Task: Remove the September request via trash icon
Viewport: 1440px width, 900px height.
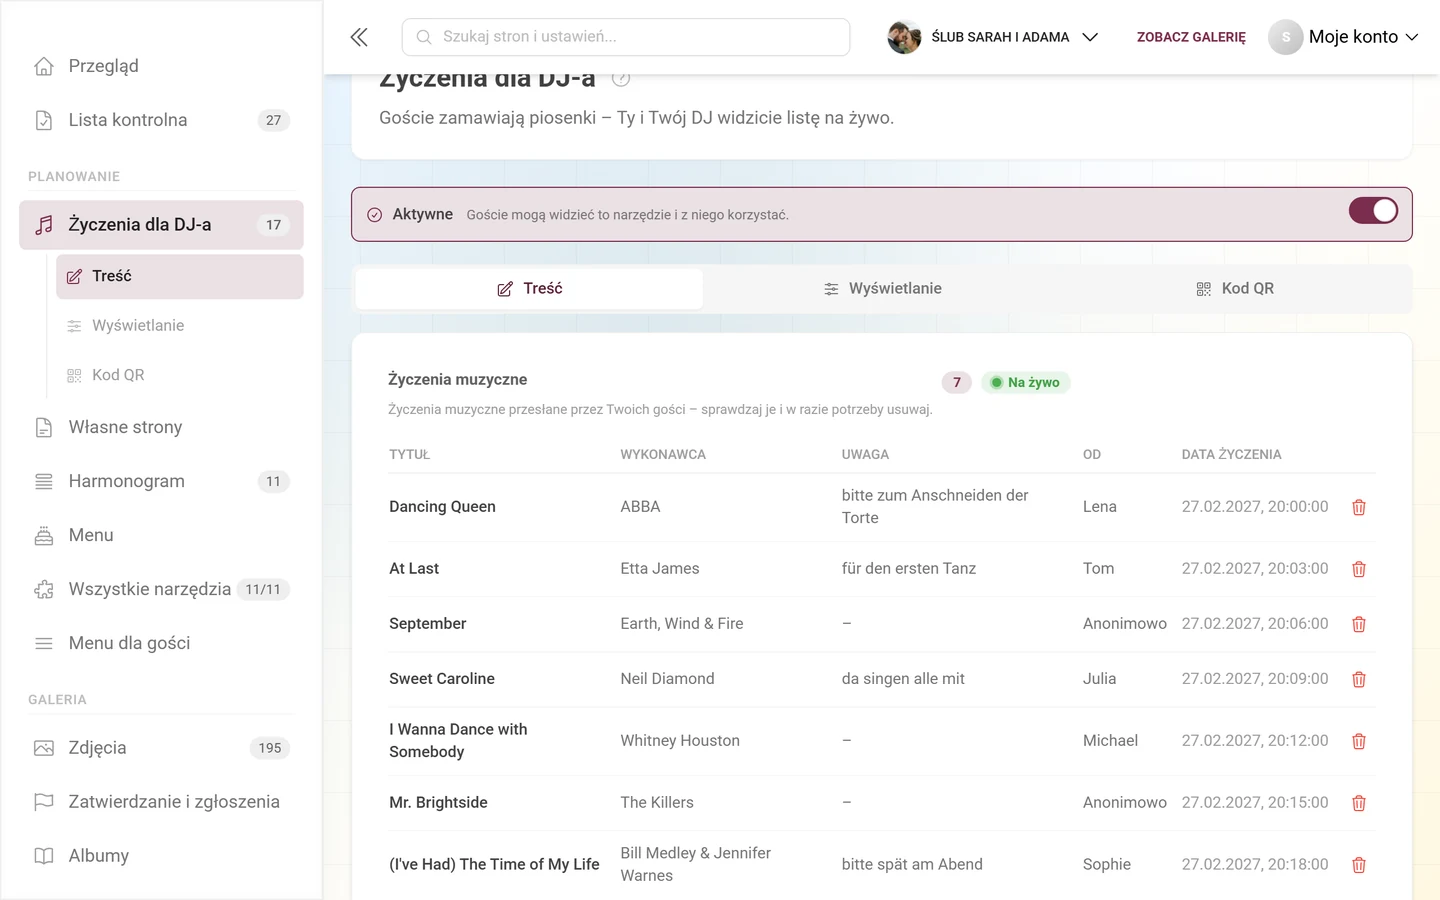Action: click(x=1359, y=624)
